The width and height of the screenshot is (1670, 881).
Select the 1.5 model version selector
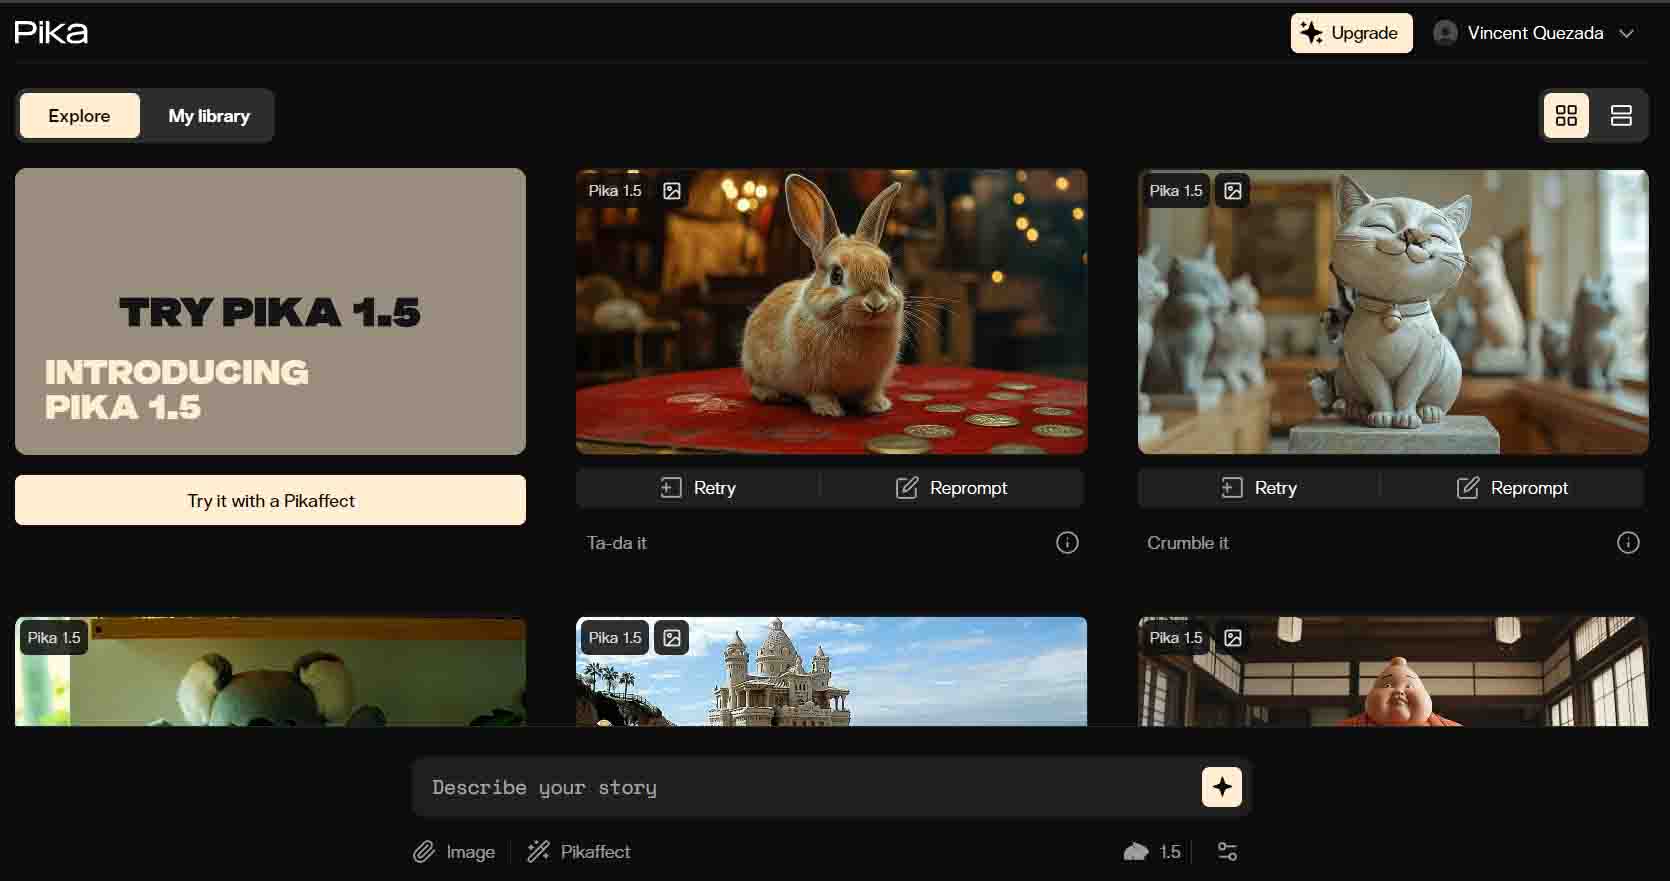point(1152,852)
